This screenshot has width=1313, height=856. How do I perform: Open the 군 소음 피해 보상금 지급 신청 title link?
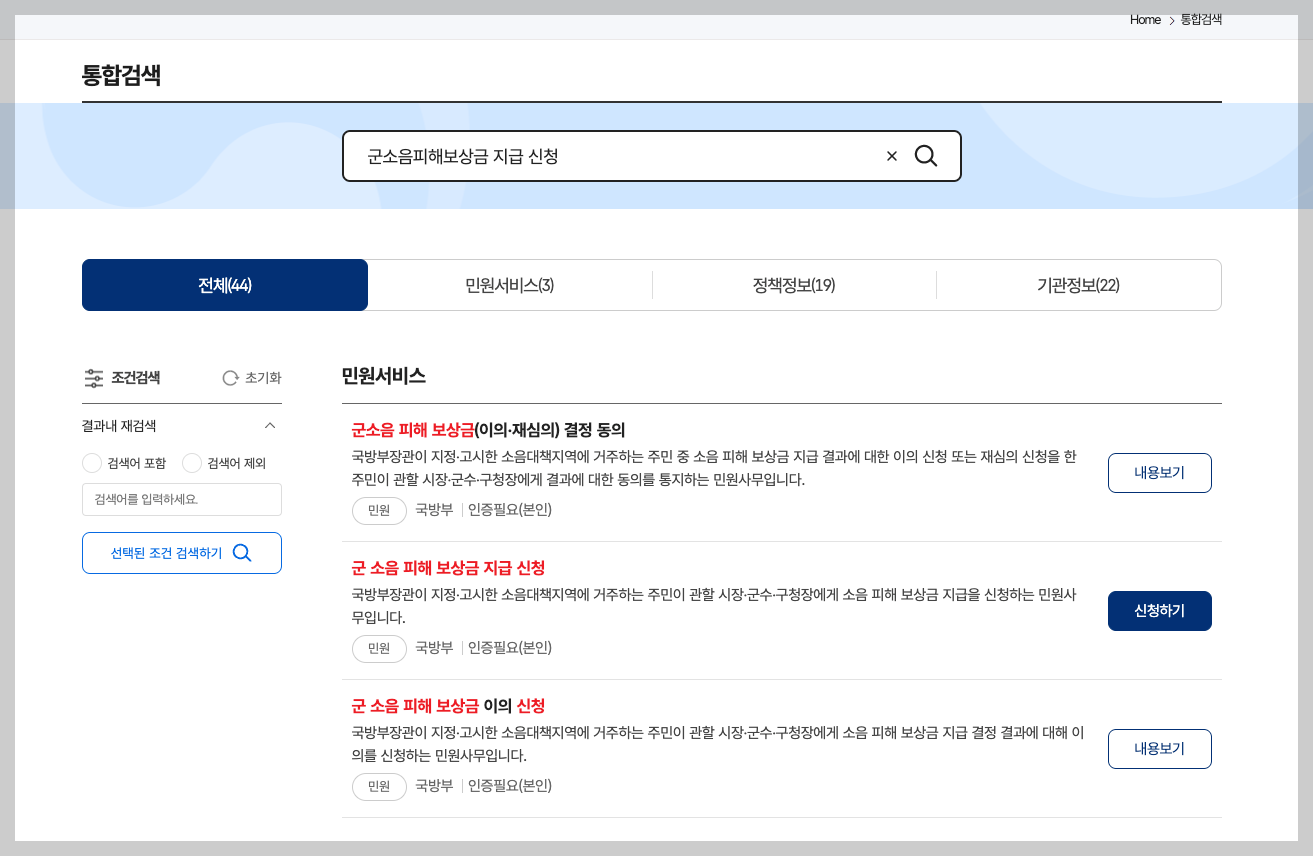(x=448, y=568)
